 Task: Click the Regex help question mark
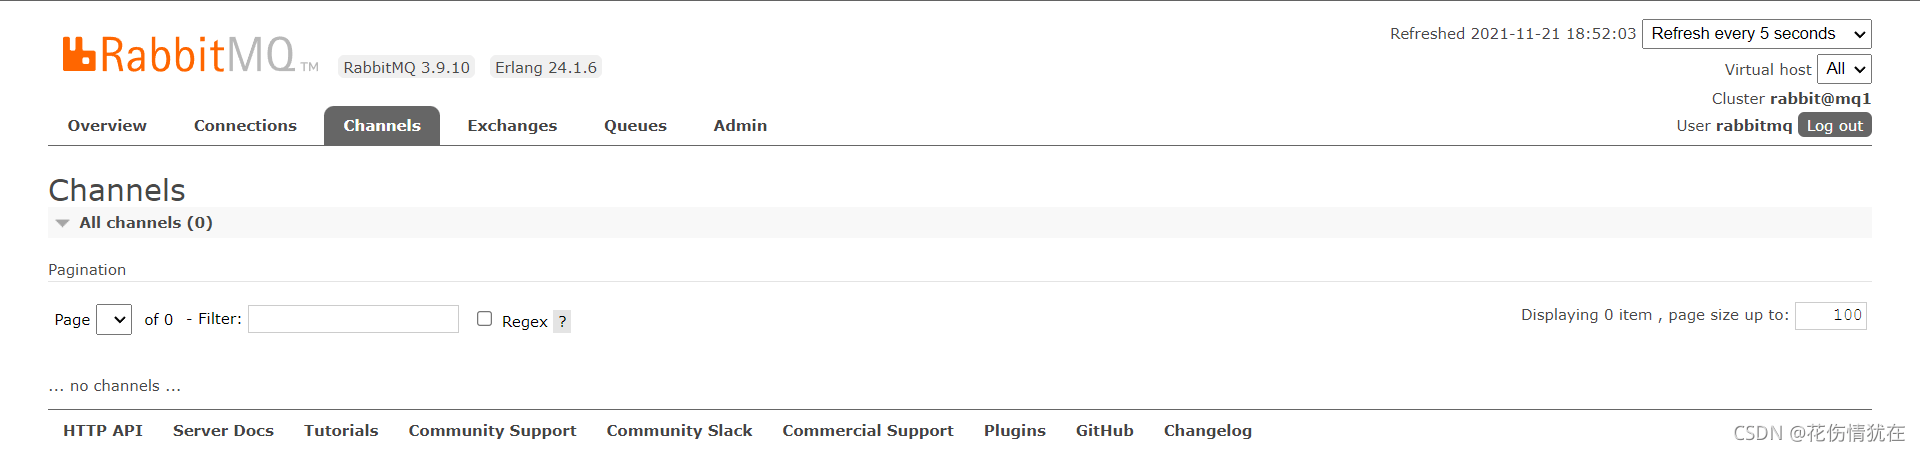point(562,321)
